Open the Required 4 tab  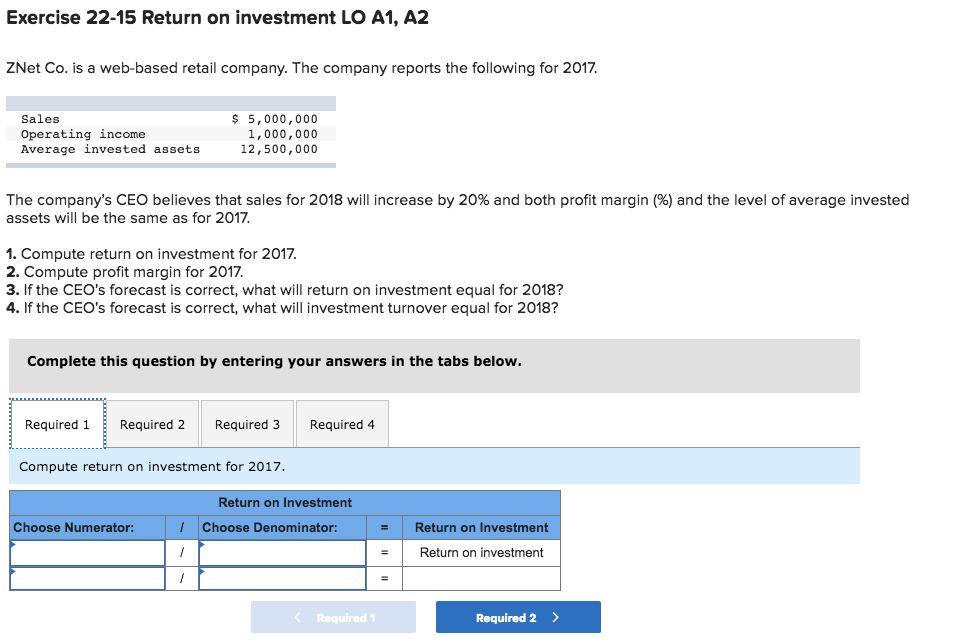click(342, 423)
